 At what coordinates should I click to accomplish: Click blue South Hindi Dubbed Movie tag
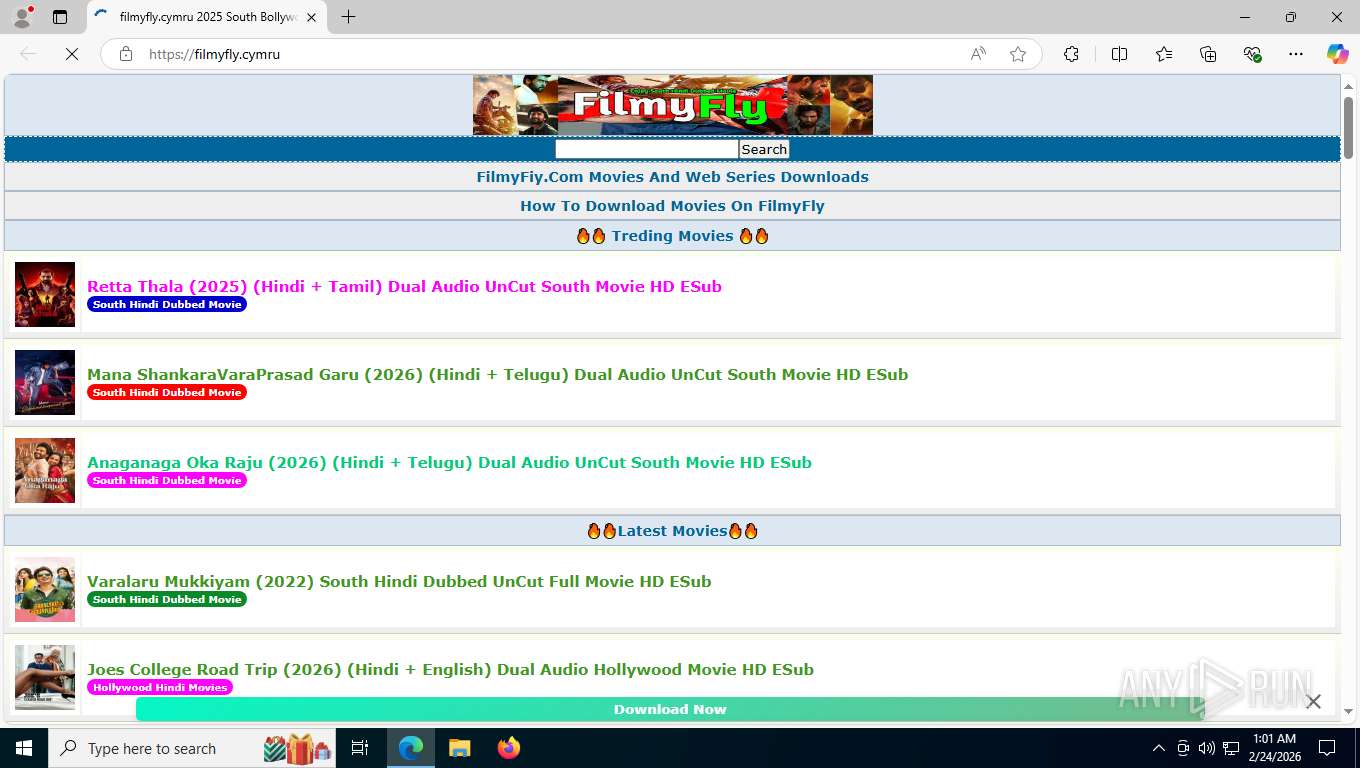coord(167,304)
